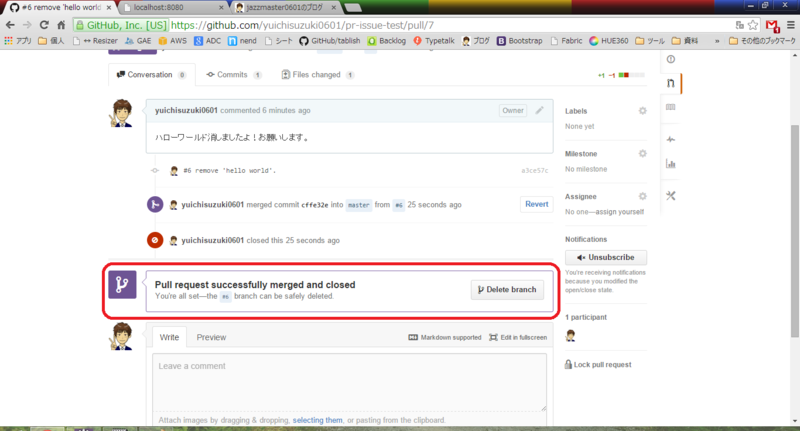
Task: Reload the page with refresh icon
Action: click(44, 25)
